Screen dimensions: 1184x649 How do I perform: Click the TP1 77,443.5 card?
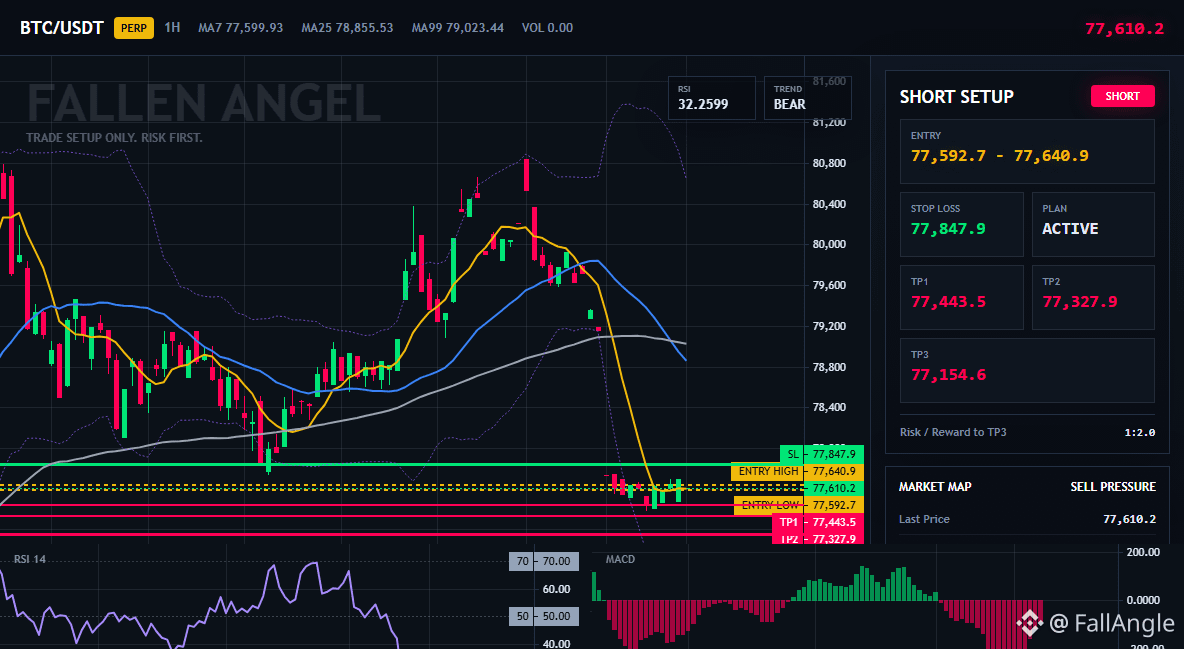coord(961,297)
